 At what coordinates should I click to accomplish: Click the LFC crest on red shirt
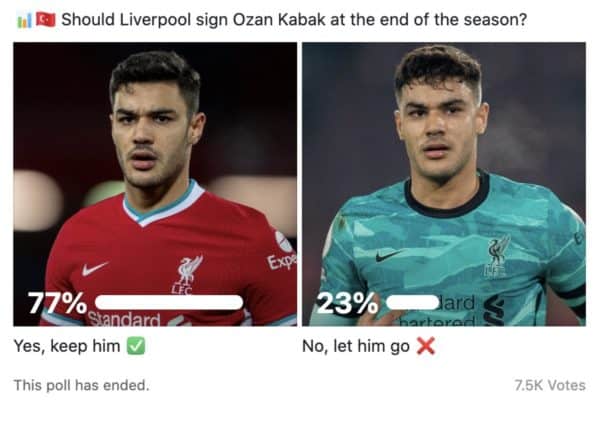(188, 275)
